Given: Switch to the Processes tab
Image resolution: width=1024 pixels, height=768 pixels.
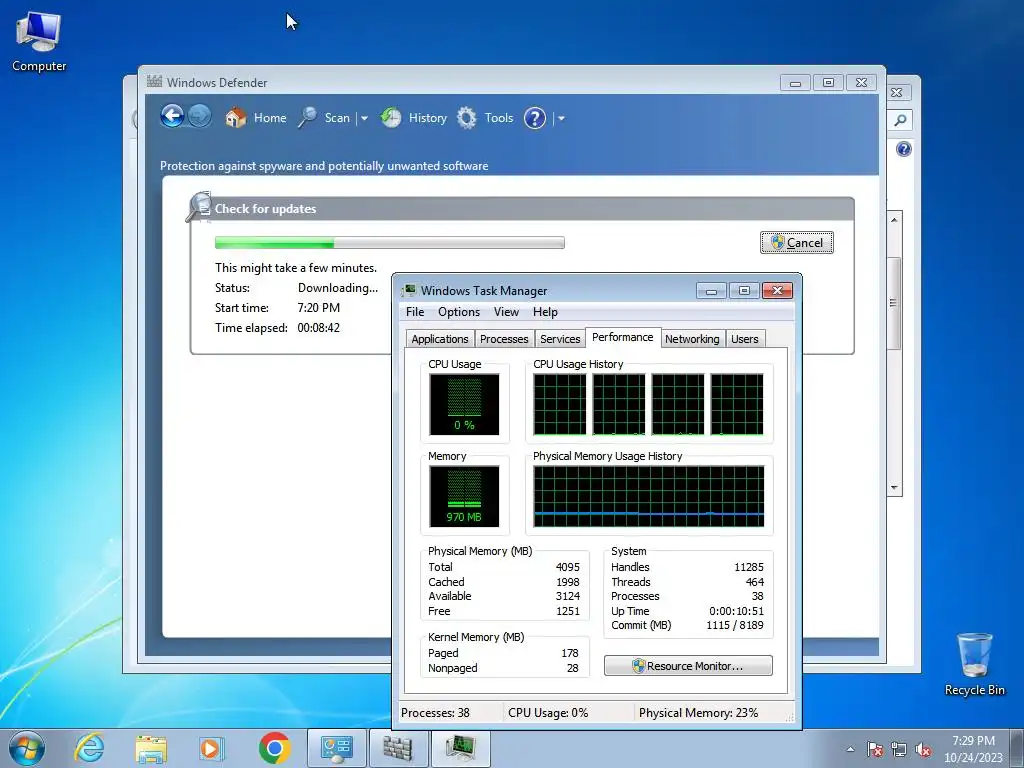Looking at the screenshot, I should (504, 339).
